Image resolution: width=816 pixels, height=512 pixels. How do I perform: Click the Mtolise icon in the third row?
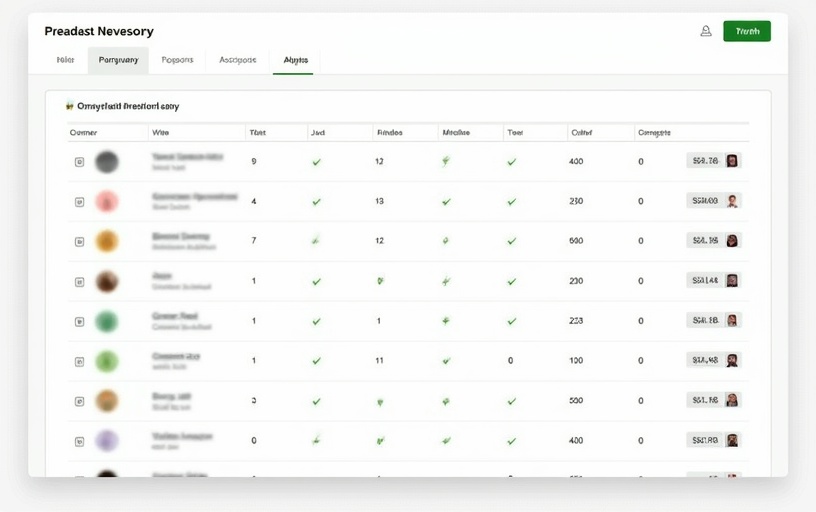point(445,241)
